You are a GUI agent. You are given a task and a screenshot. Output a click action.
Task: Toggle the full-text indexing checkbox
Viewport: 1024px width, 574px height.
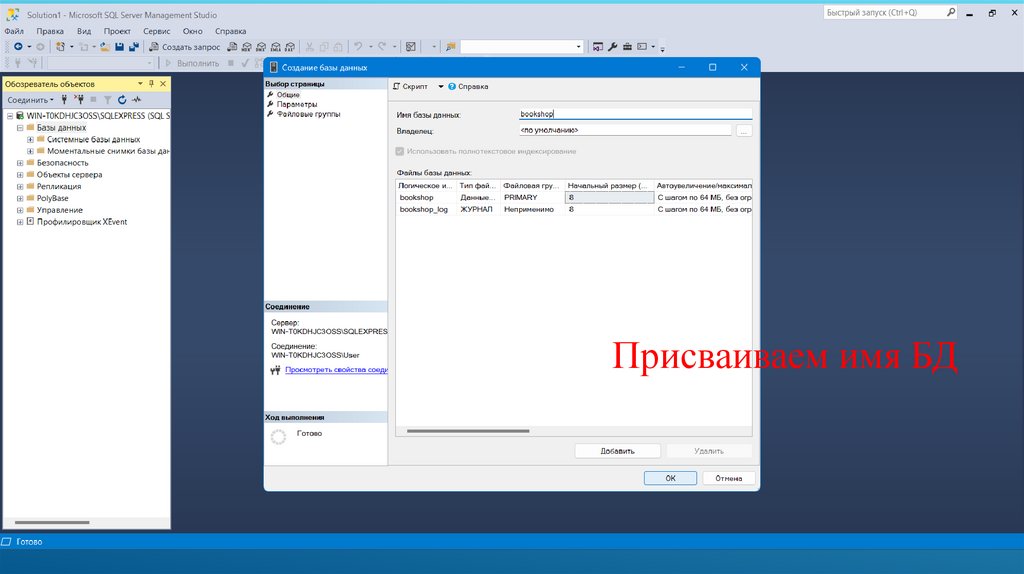pos(400,151)
